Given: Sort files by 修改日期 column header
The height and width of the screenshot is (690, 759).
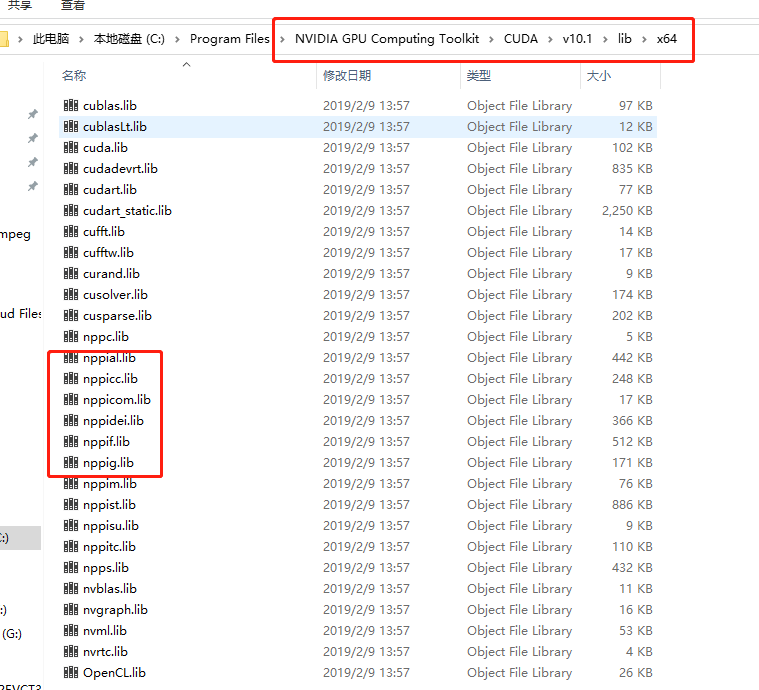Looking at the screenshot, I should (347, 76).
